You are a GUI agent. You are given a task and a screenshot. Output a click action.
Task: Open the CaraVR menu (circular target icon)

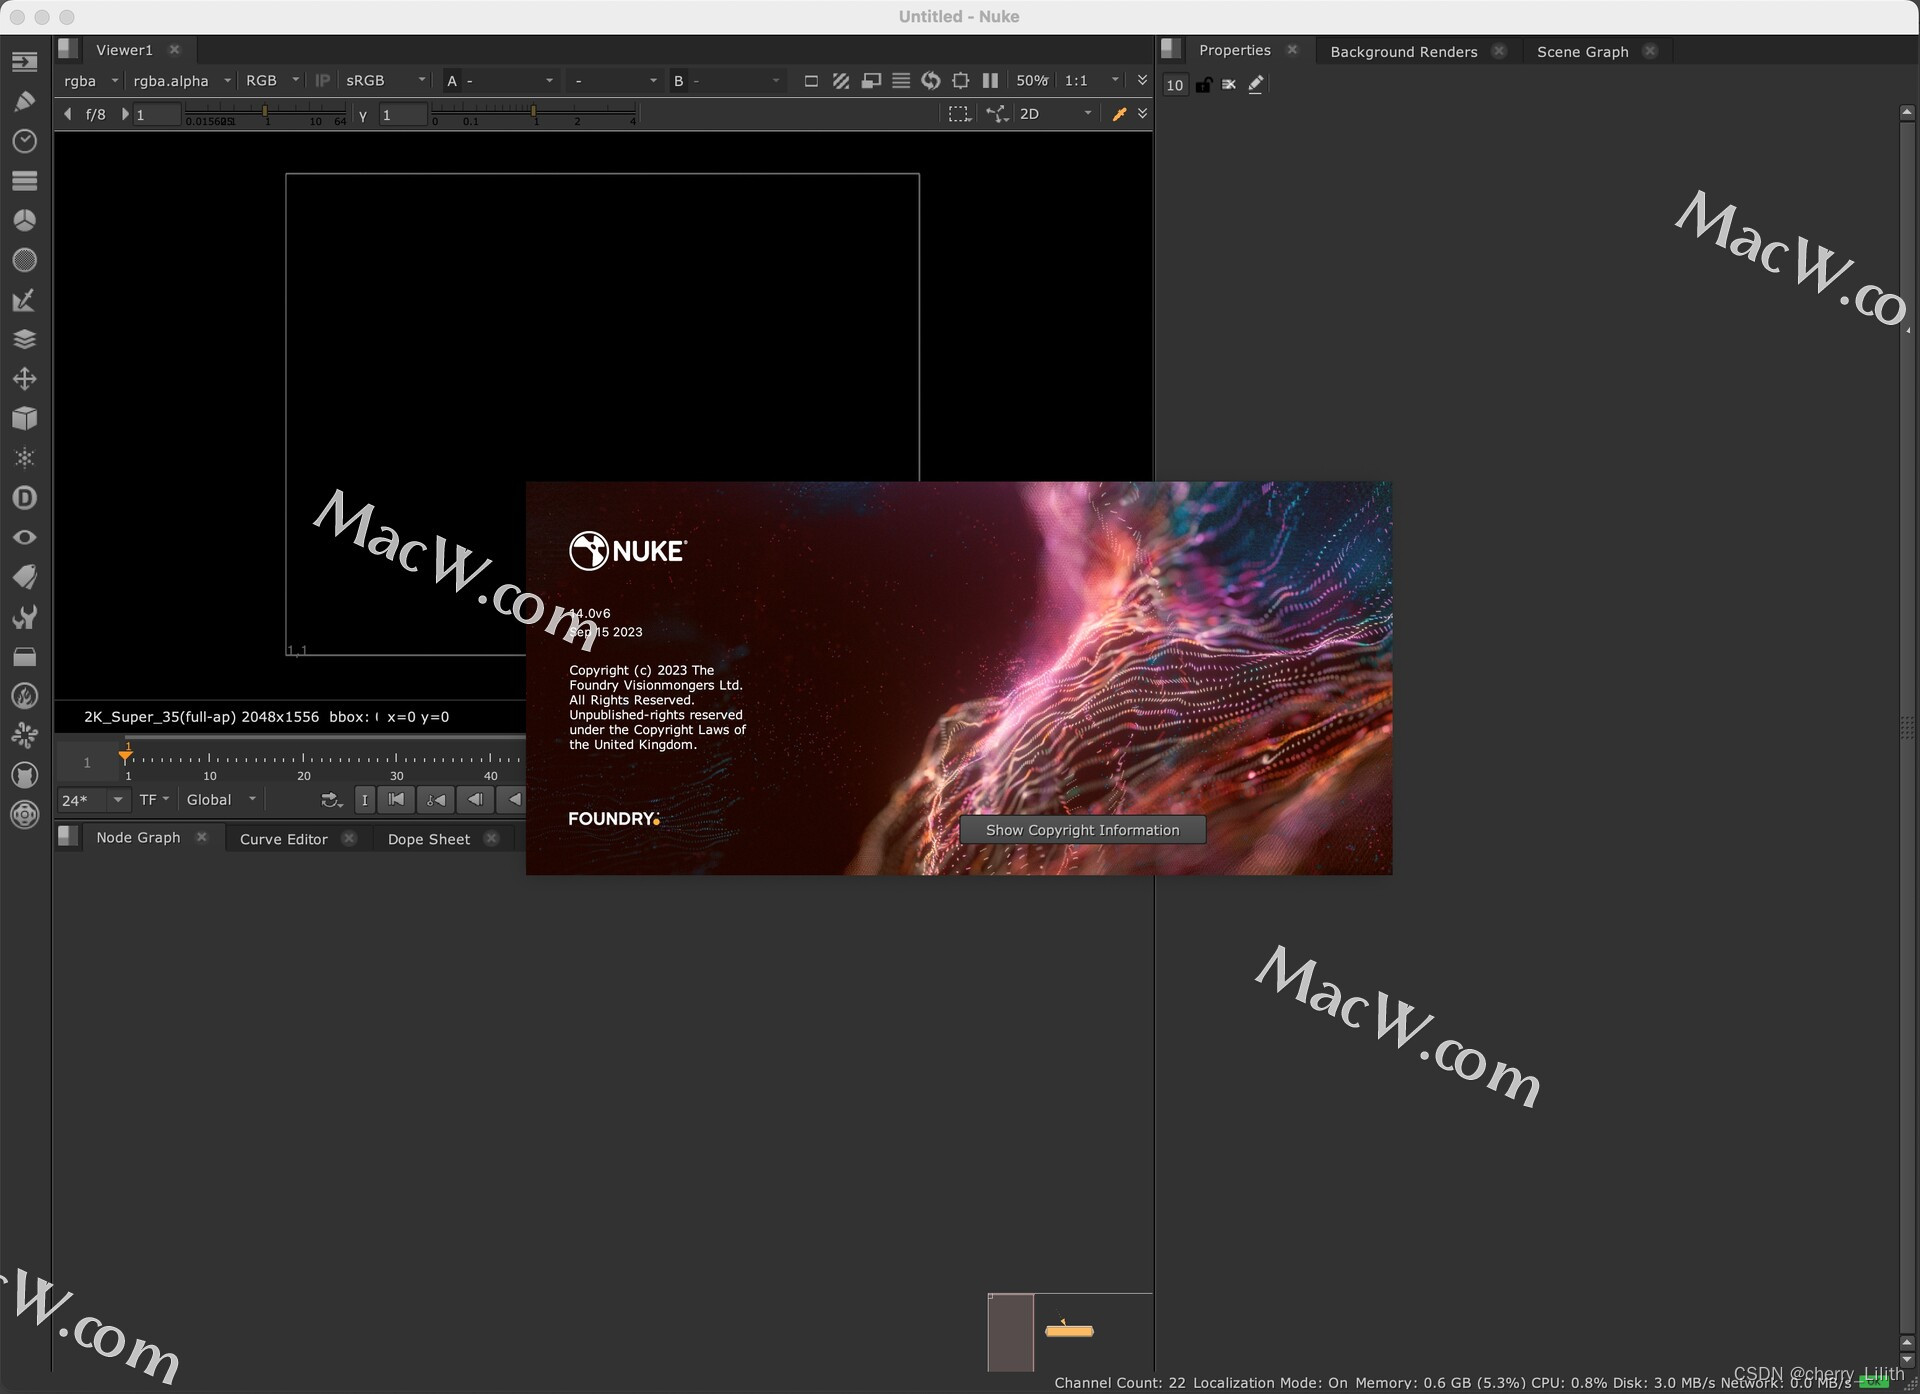tap(24, 815)
